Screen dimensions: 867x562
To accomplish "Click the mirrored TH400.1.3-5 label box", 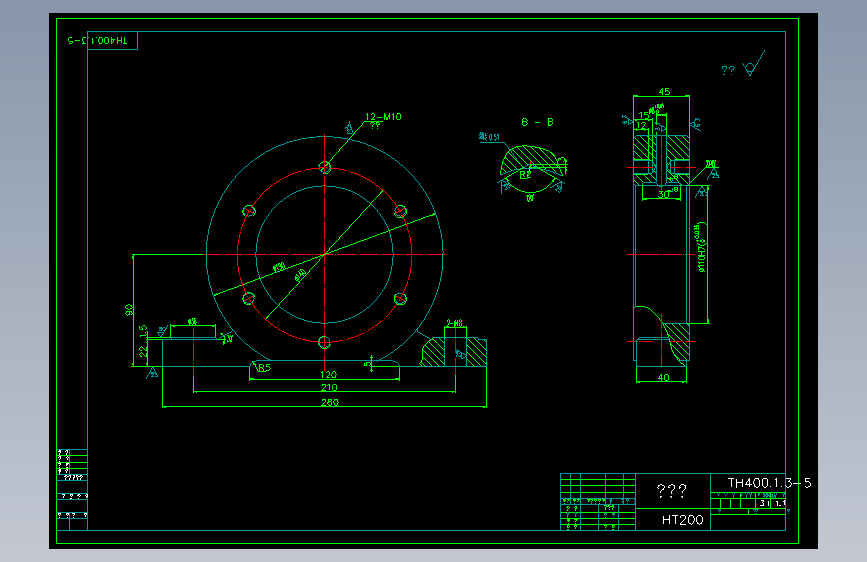I will click(112, 41).
